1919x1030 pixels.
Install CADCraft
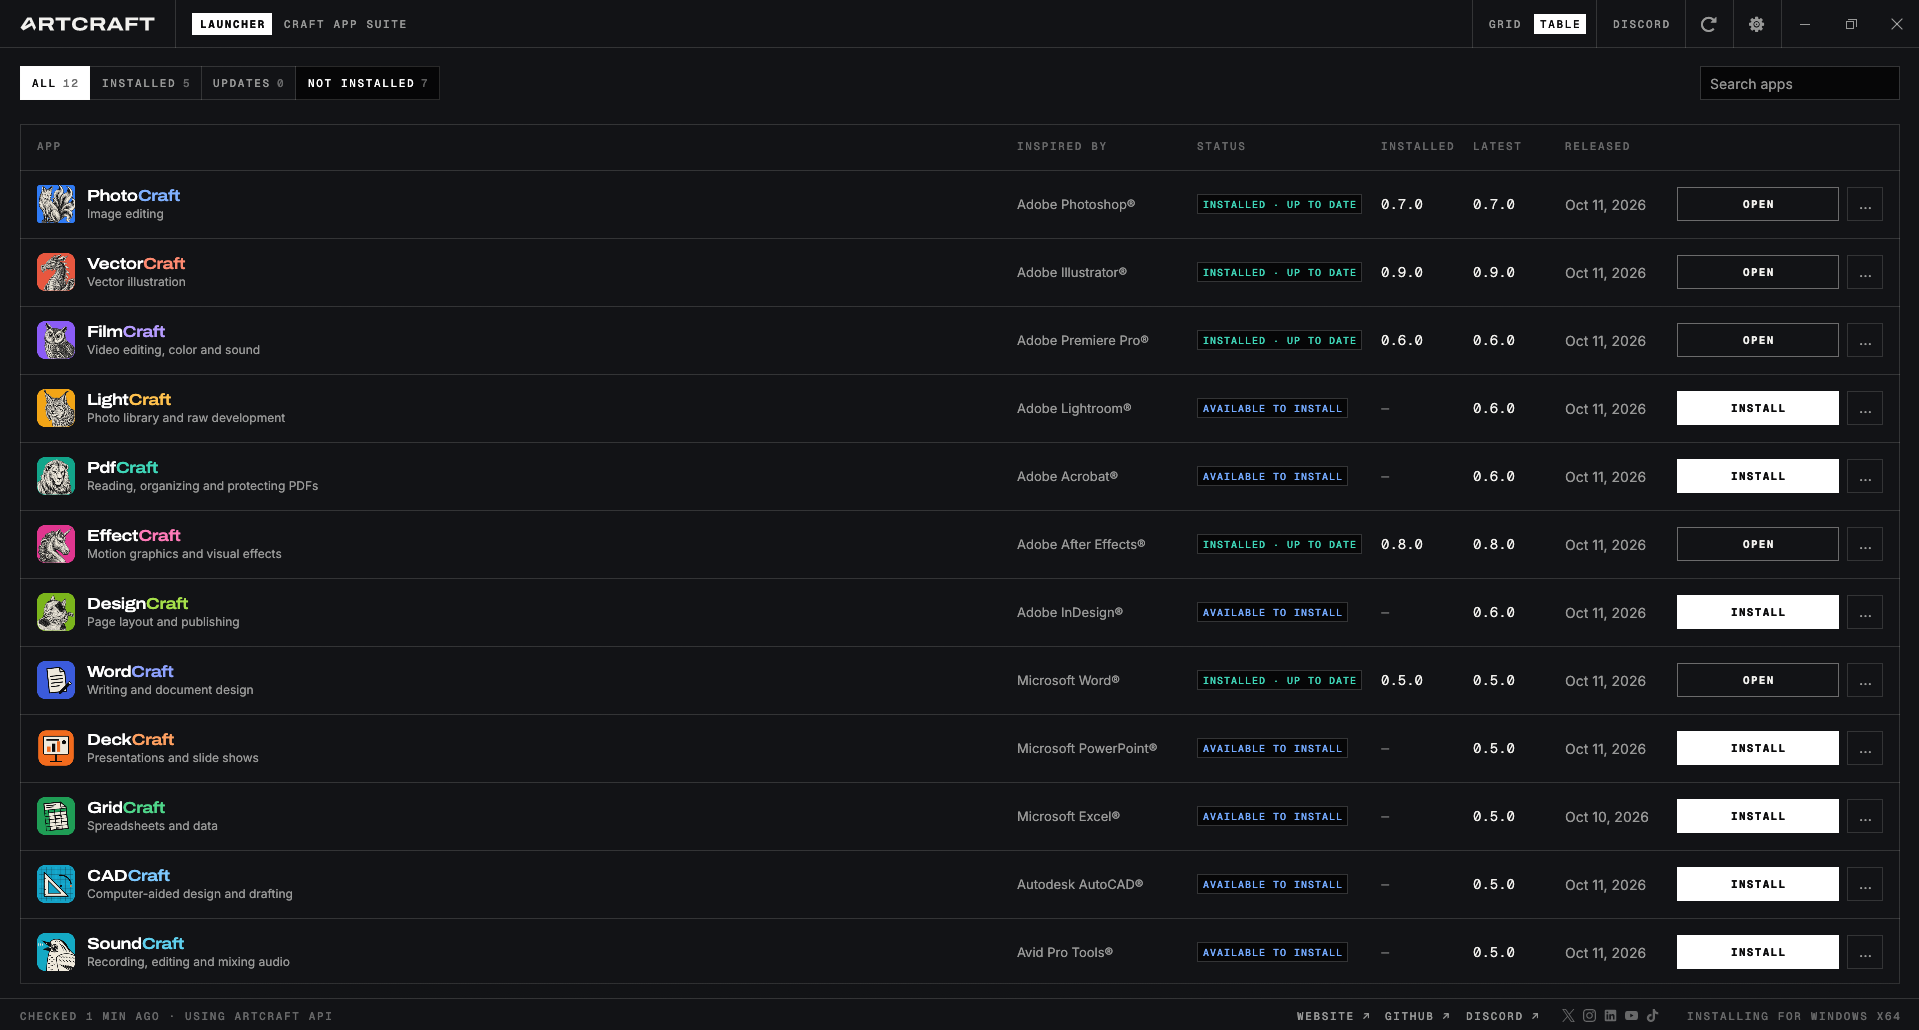(x=1757, y=884)
